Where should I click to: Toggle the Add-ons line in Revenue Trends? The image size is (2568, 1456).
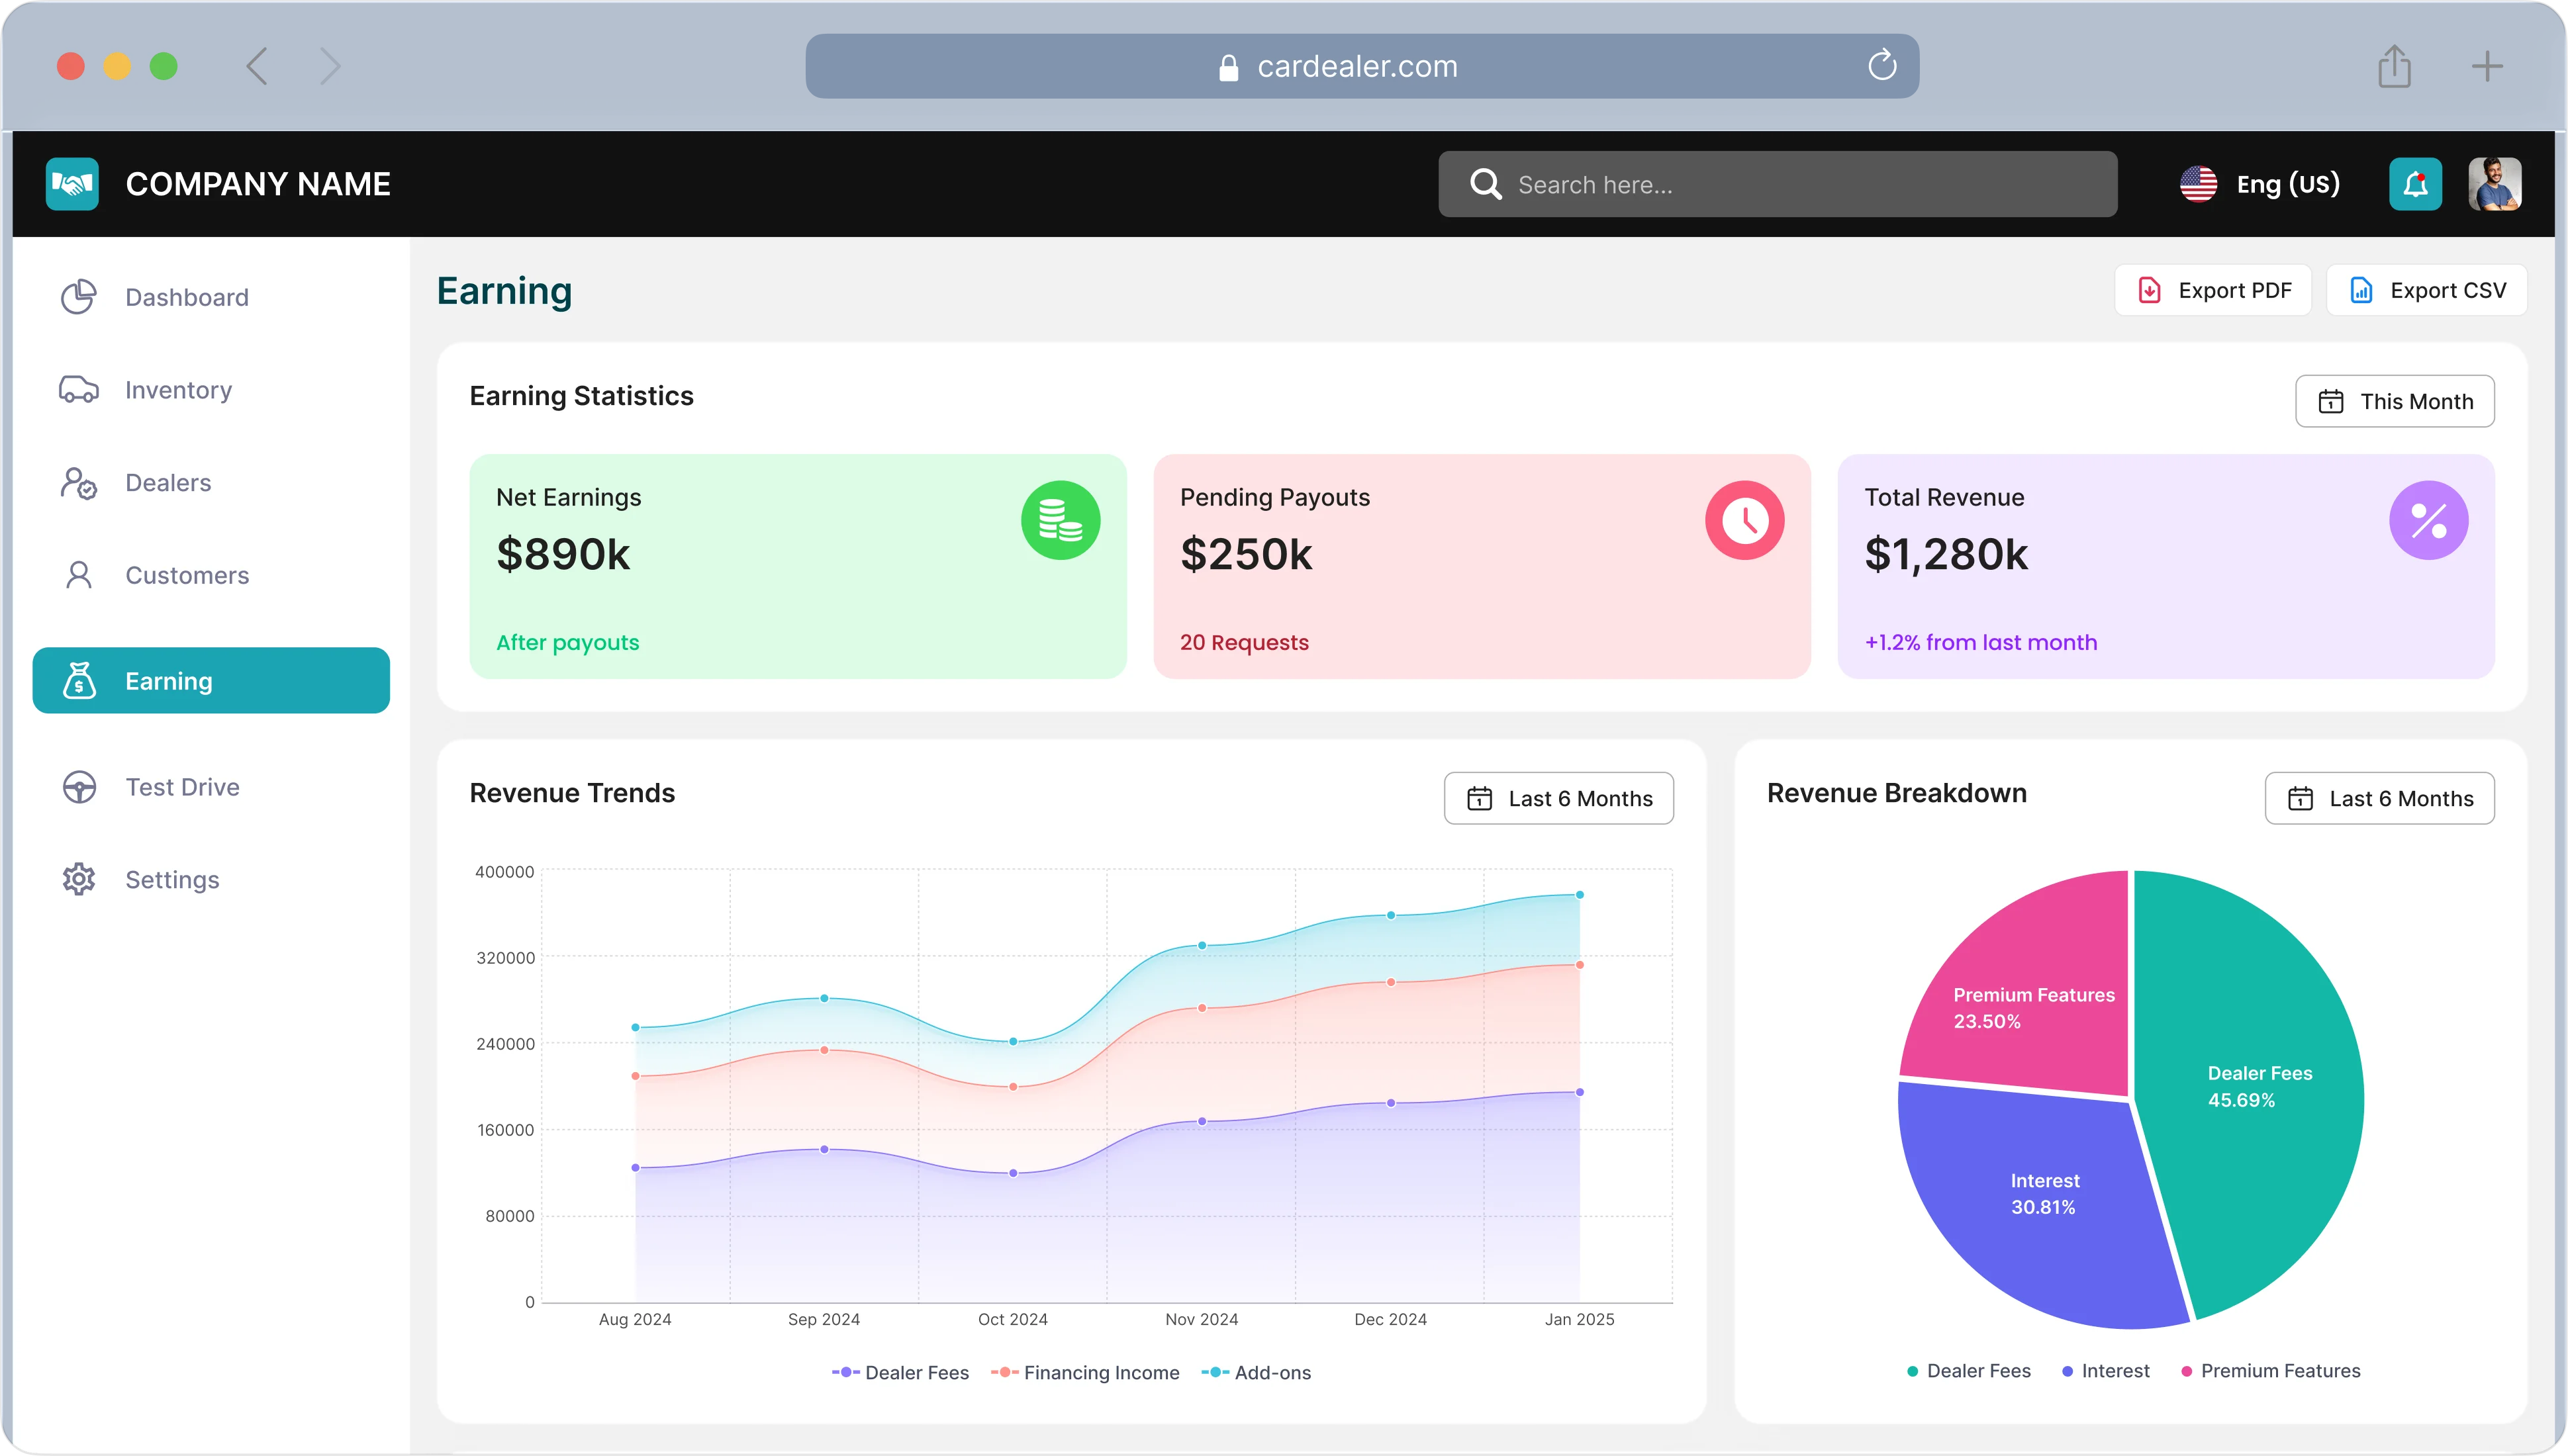point(1258,1372)
